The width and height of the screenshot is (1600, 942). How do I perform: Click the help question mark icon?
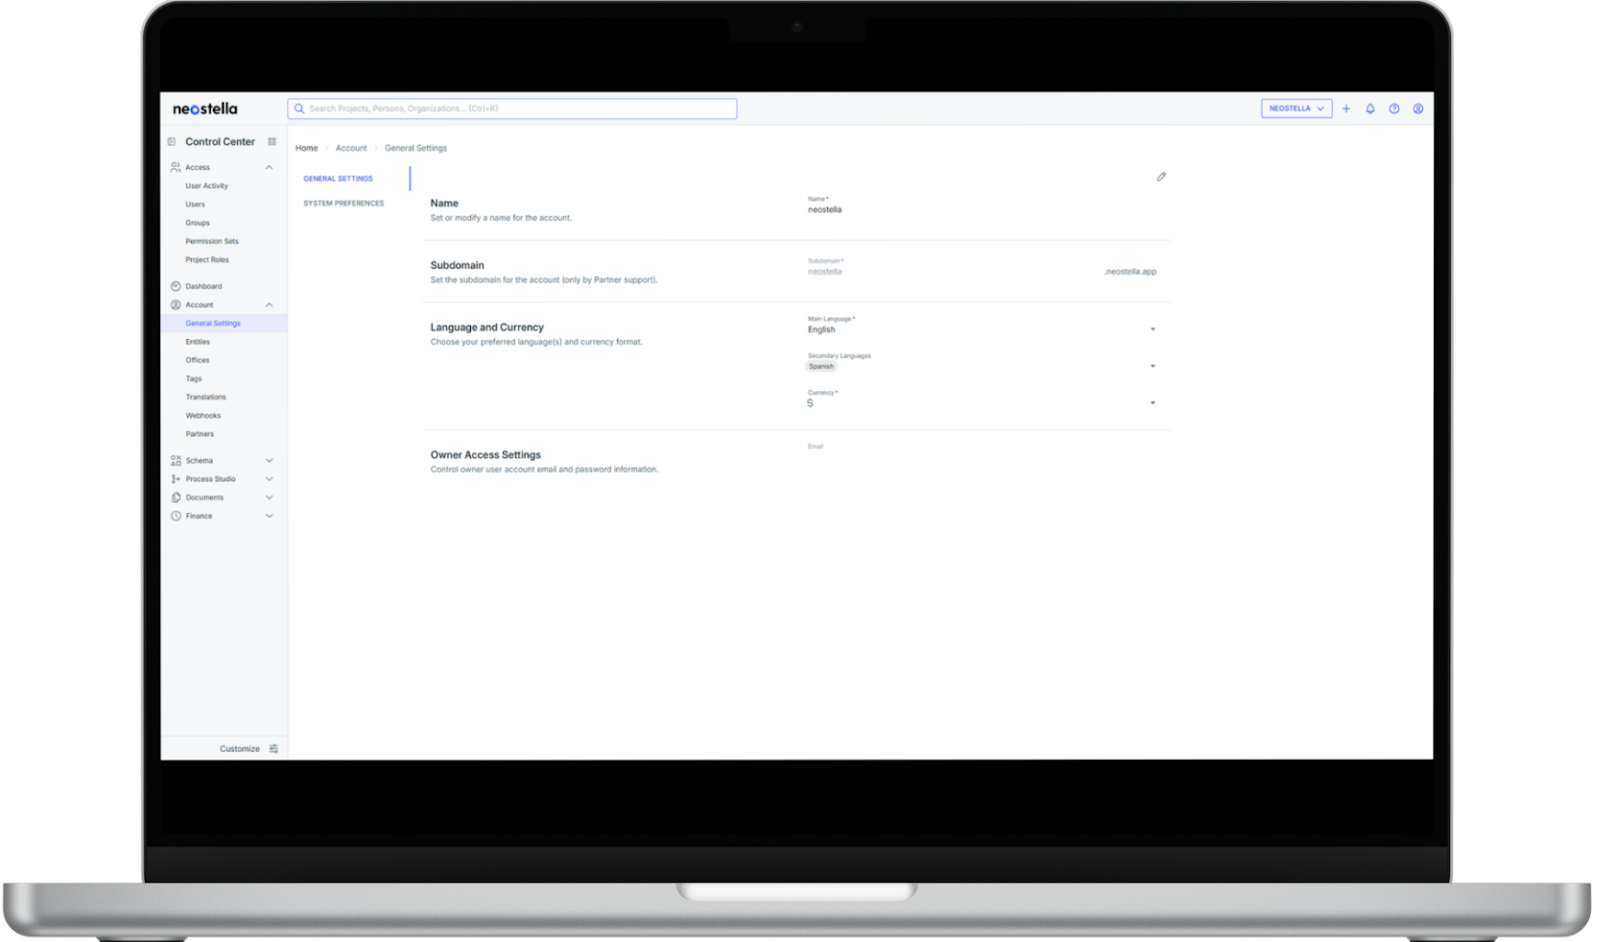coord(1394,109)
